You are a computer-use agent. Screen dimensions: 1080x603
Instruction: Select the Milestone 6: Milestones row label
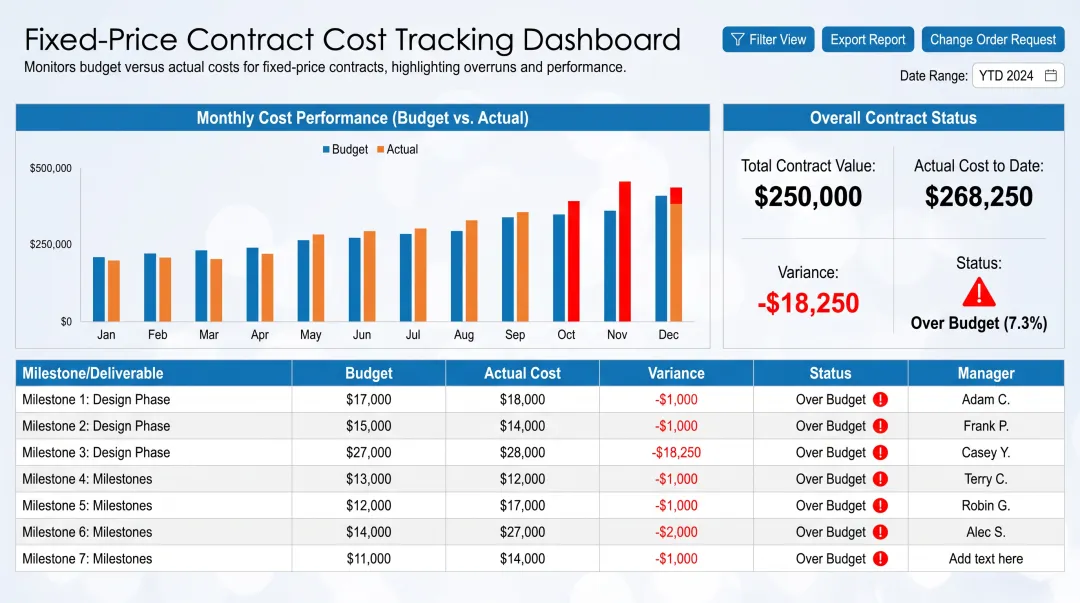coord(87,532)
